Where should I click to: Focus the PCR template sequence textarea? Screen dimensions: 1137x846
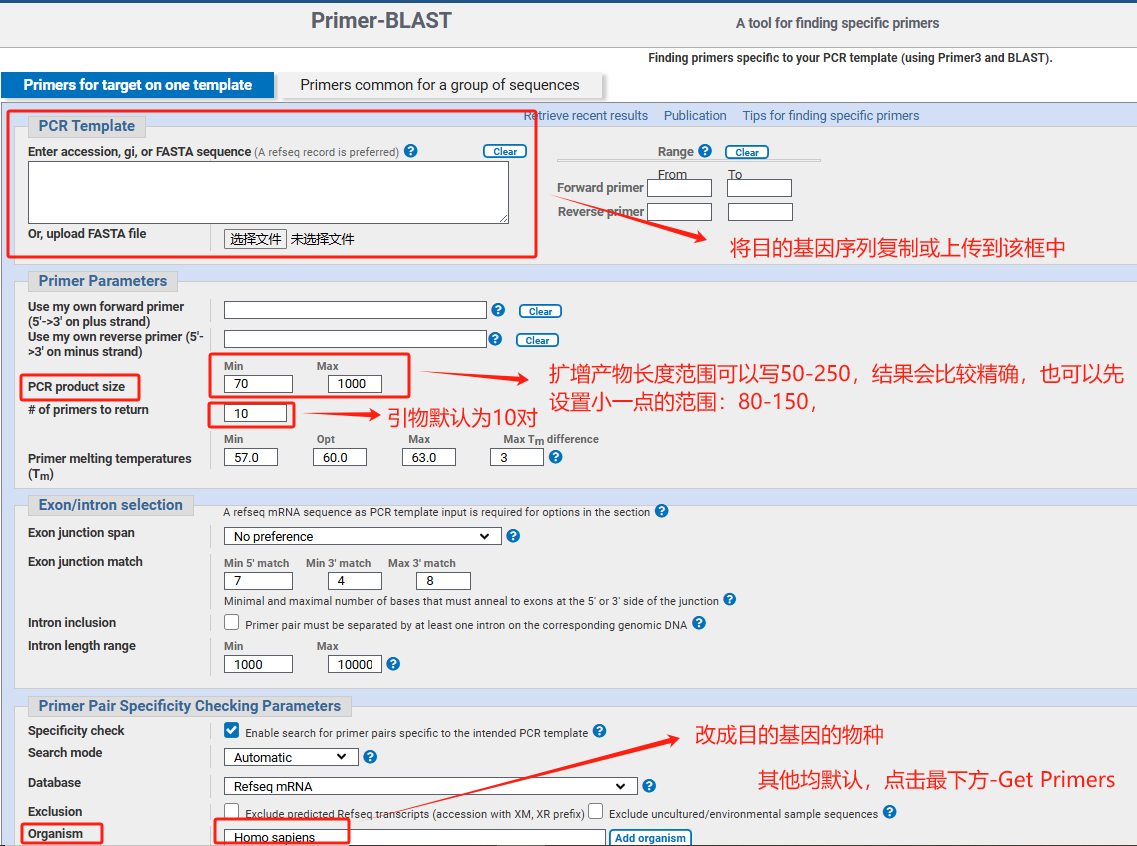pyautogui.click(x=268, y=192)
